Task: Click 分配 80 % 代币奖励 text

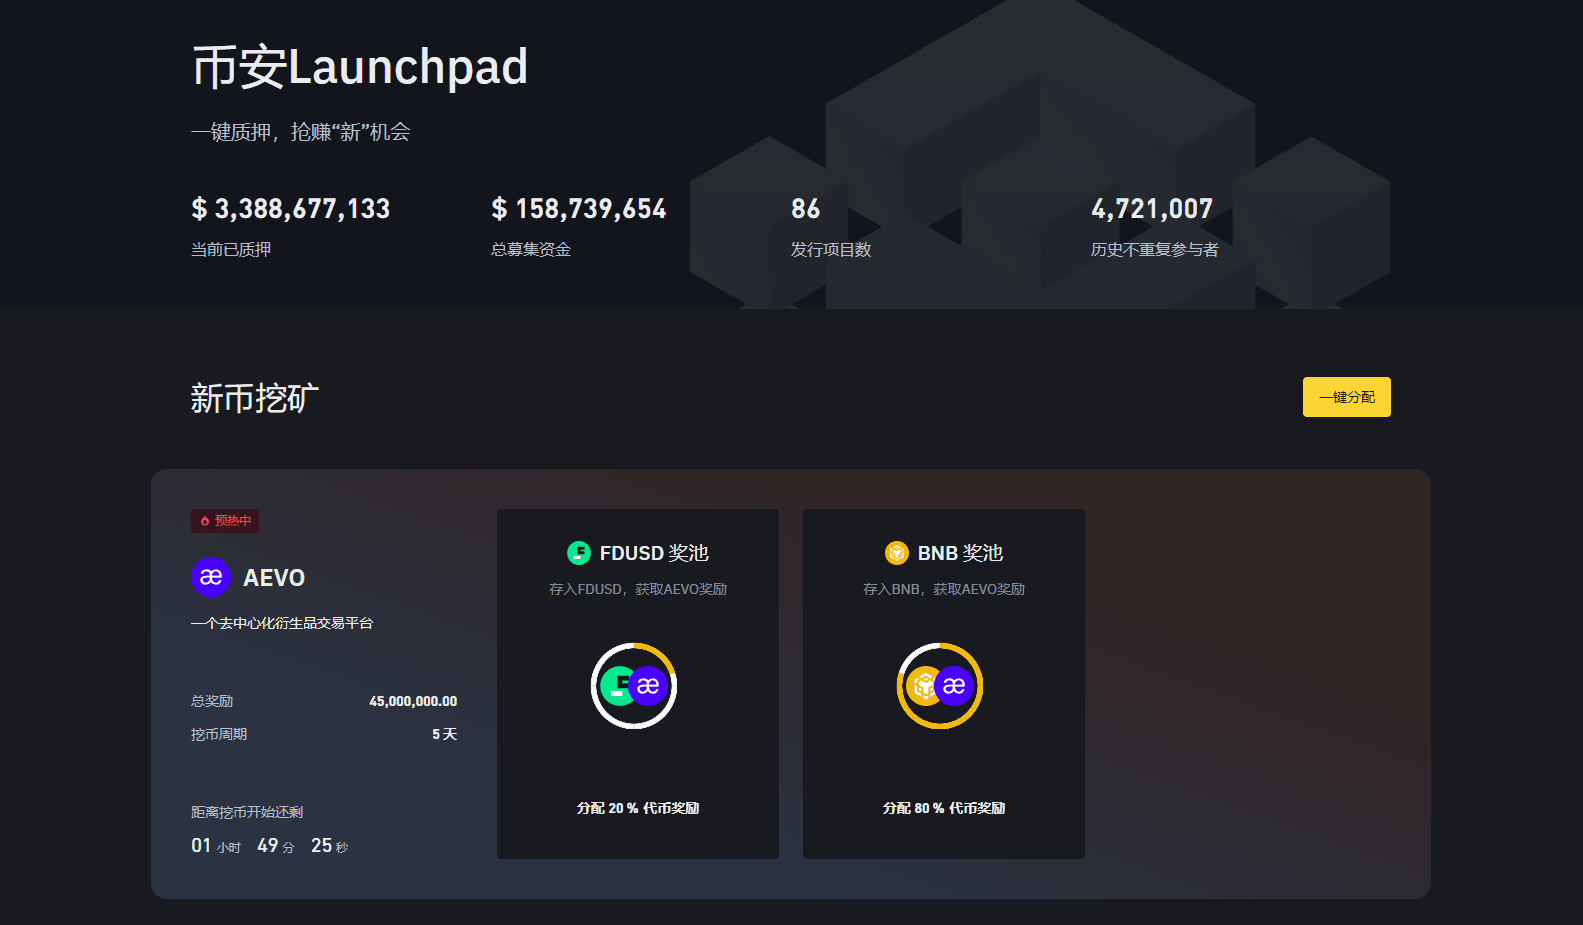Action: click(944, 809)
